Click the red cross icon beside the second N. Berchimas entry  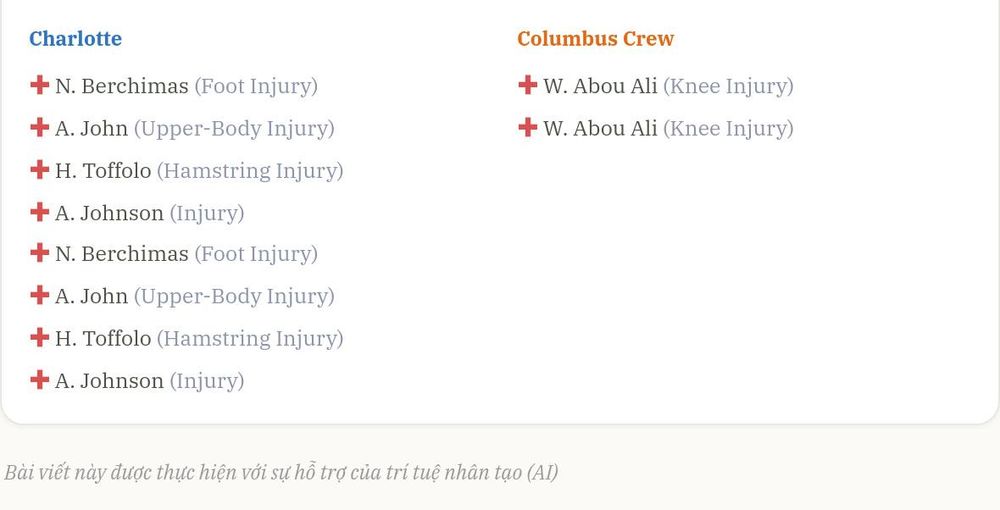[40, 252]
